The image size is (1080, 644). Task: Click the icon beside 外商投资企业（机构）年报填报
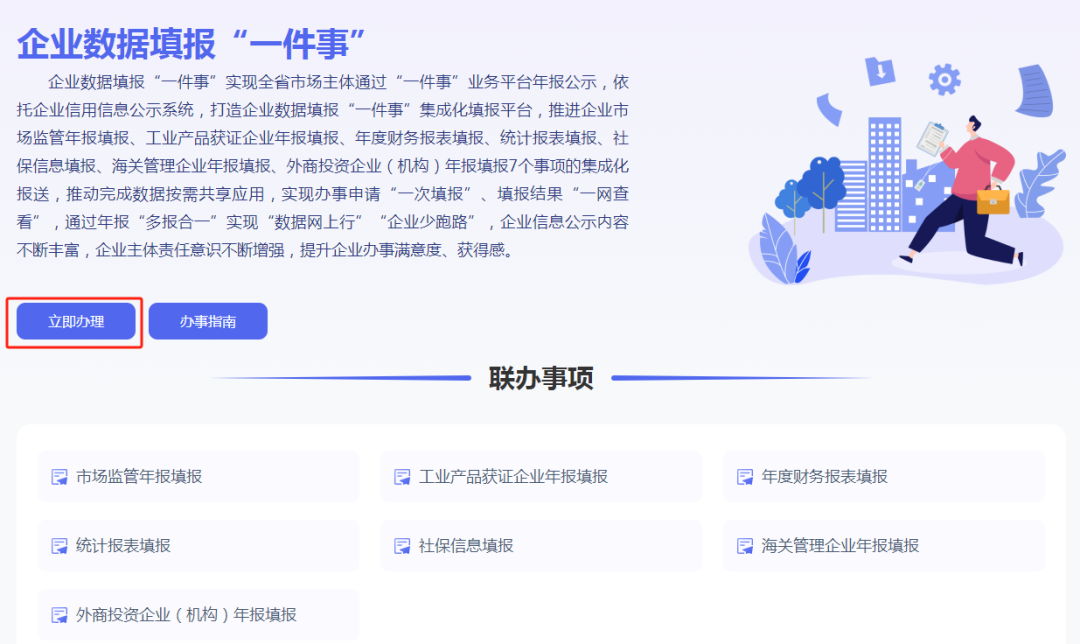click(60, 615)
